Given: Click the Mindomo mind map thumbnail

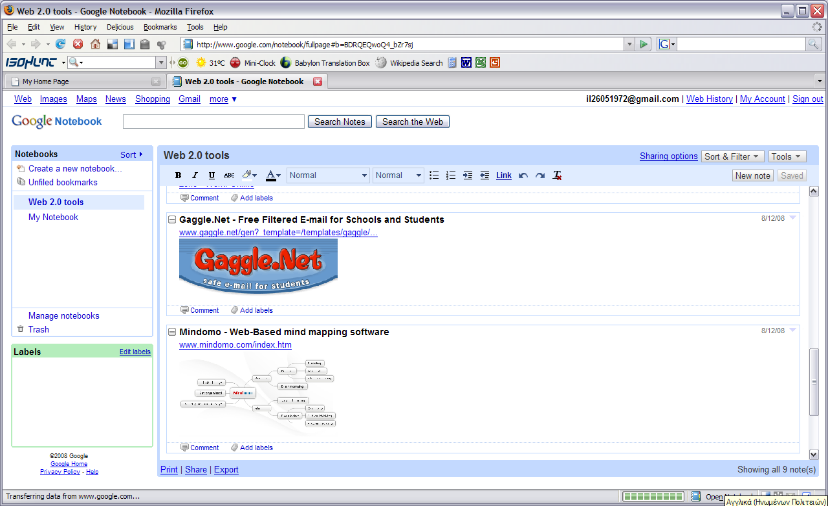Looking at the screenshot, I should (258, 393).
